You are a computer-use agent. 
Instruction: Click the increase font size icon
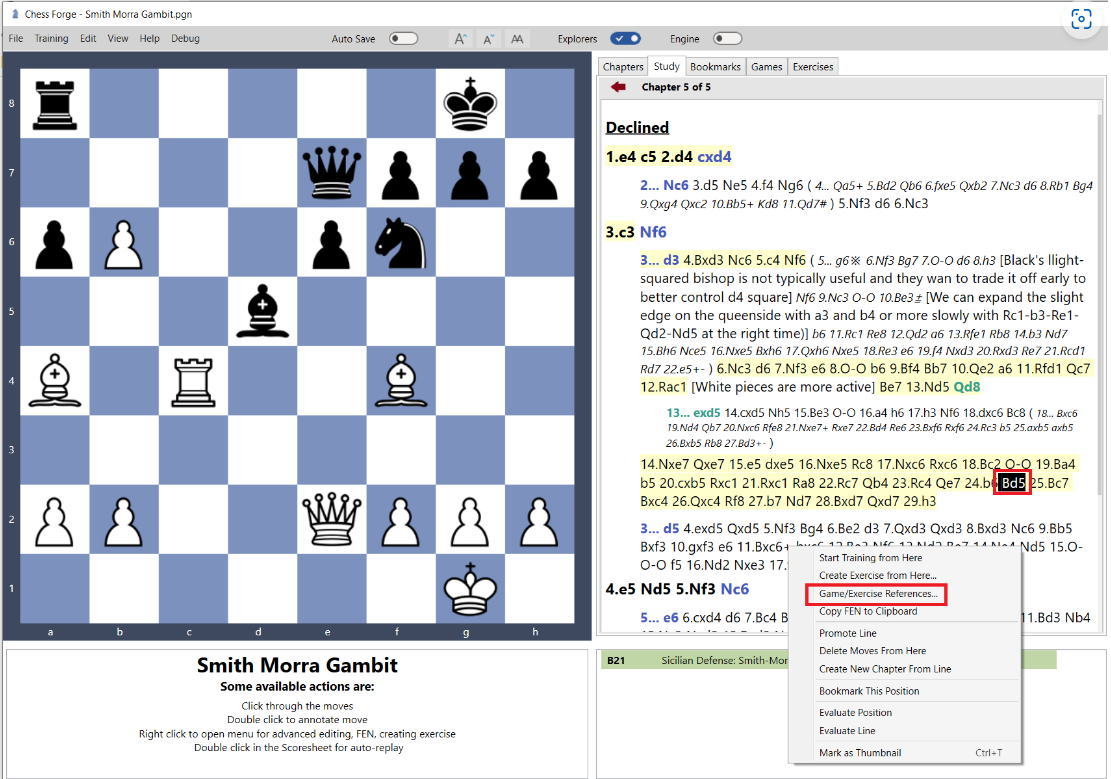coord(460,38)
